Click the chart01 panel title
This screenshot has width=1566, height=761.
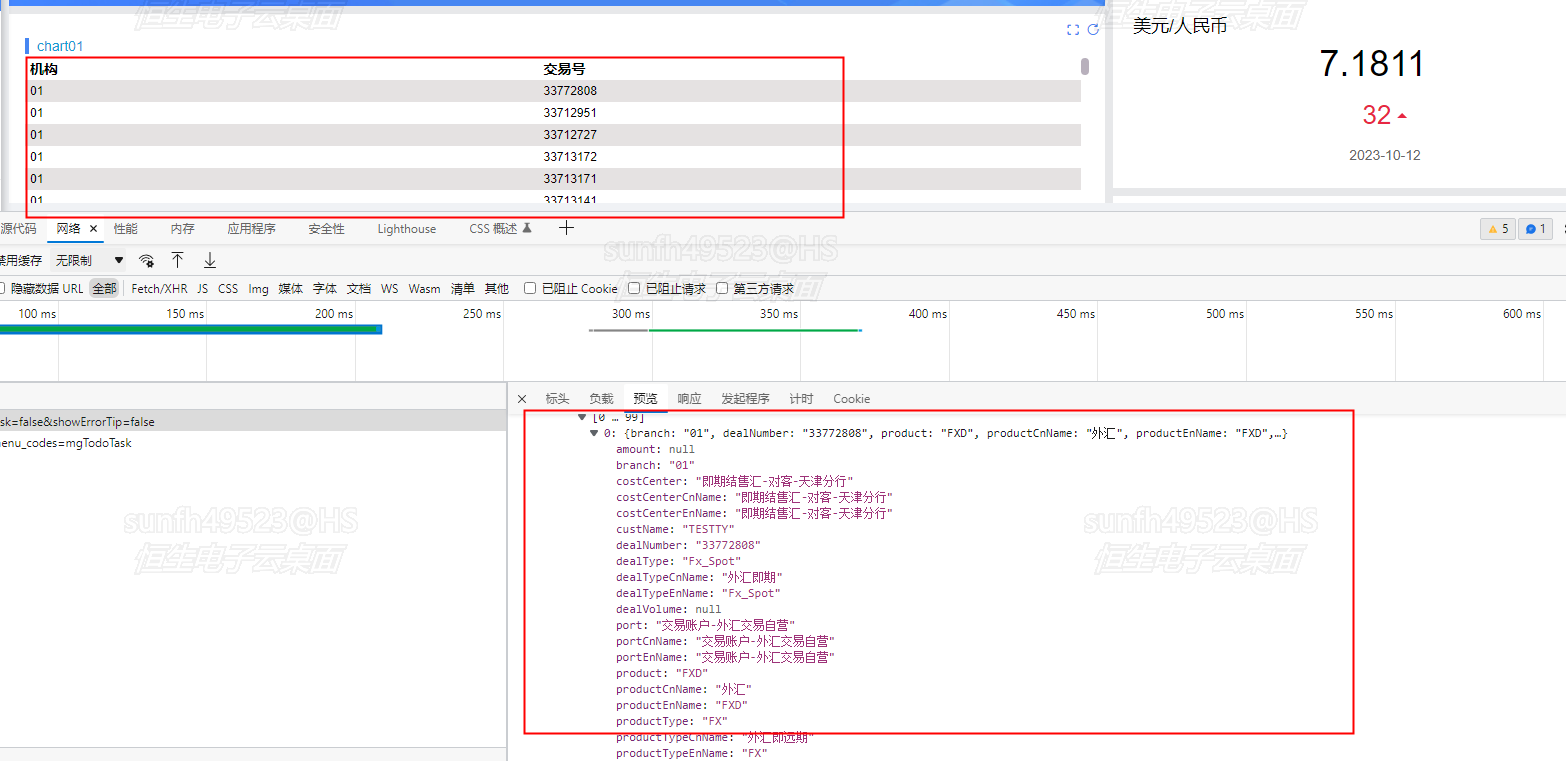60,46
